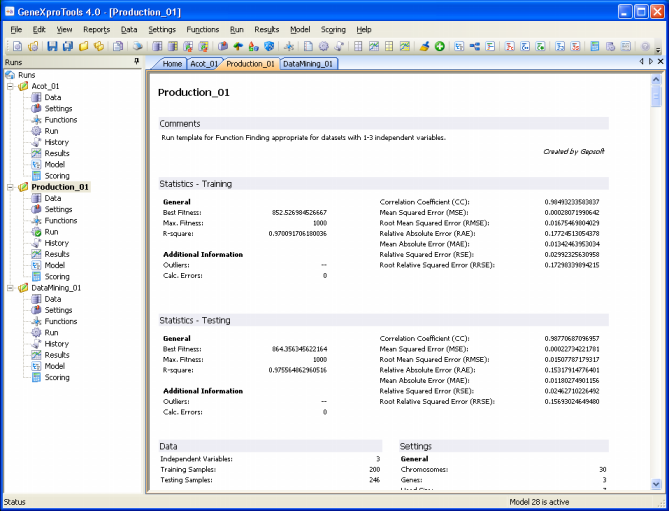Screen dimensions: 669x511
Task: Close the active document tab with X
Action: (660, 61)
